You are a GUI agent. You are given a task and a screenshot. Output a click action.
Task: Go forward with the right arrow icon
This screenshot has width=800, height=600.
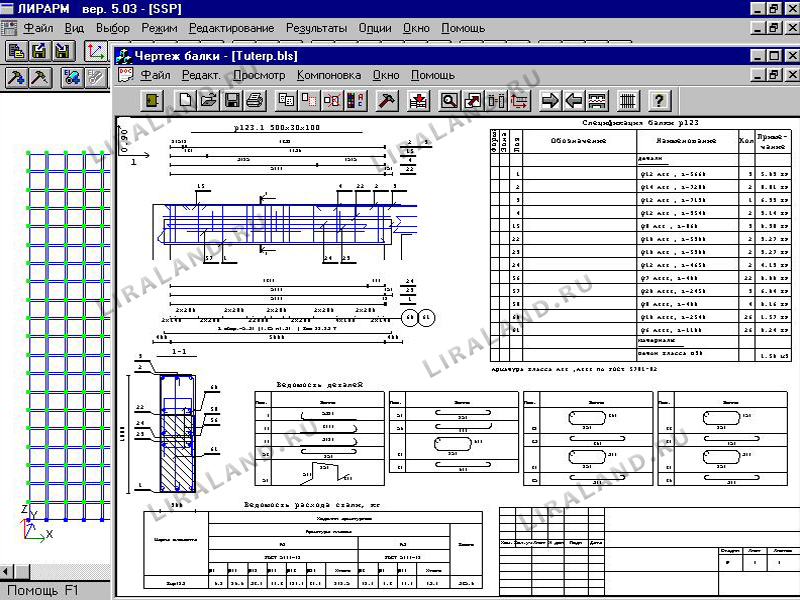[549, 100]
